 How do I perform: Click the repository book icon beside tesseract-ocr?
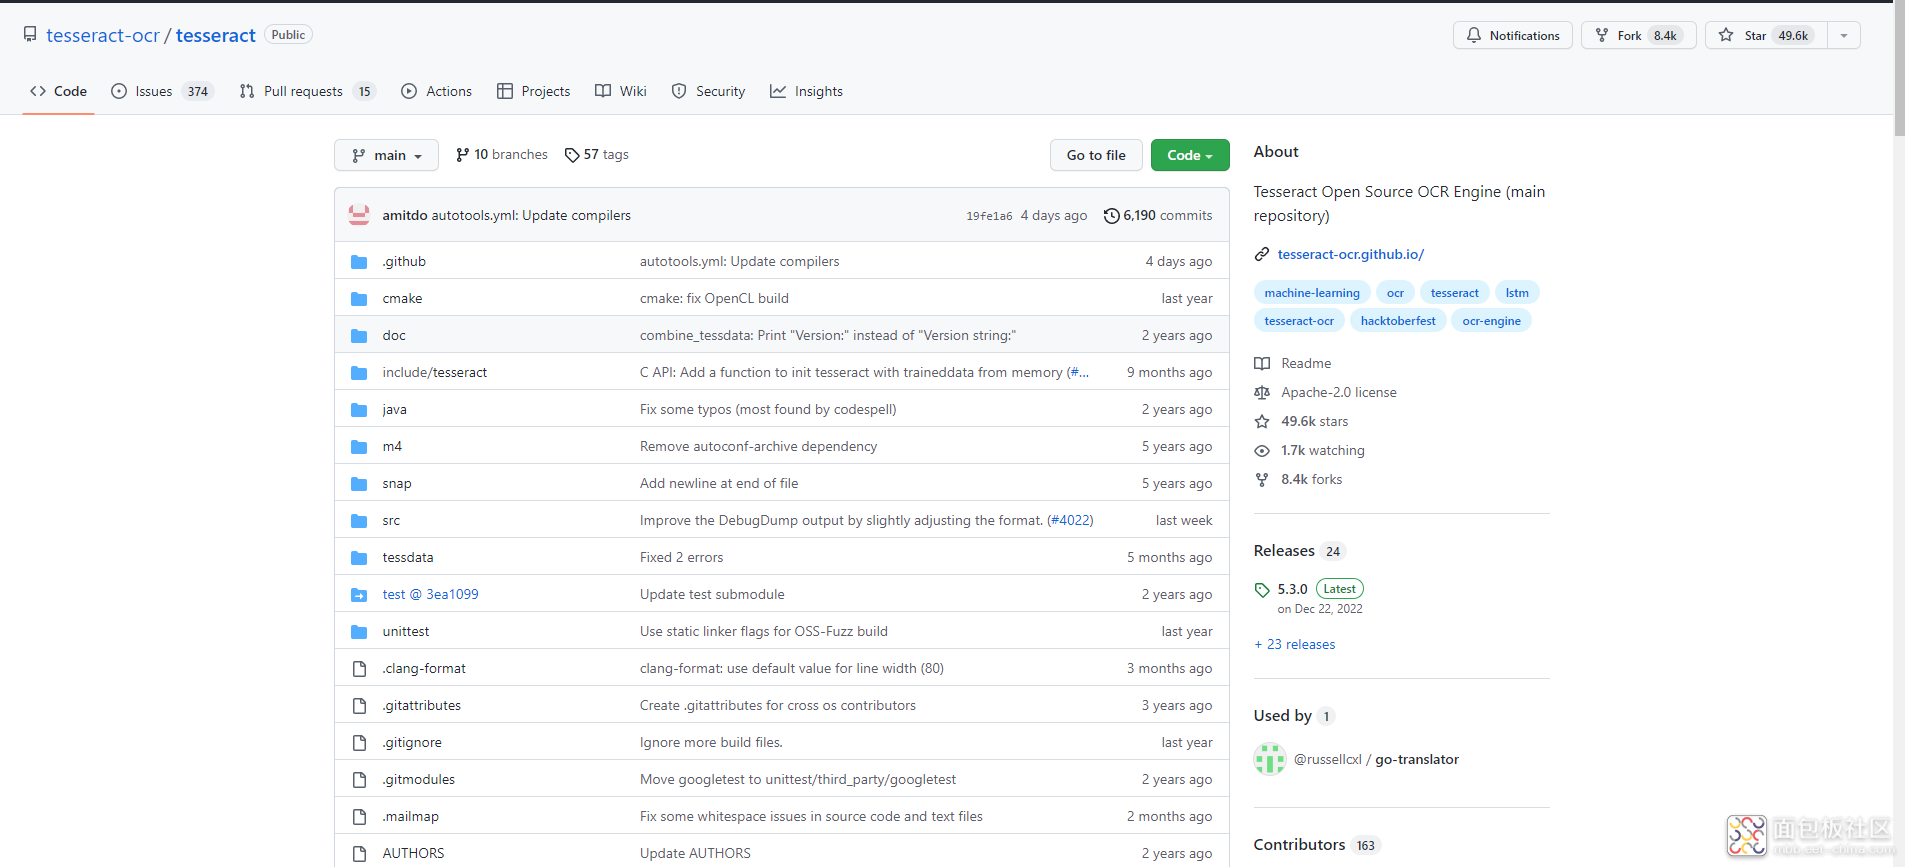pyautogui.click(x=30, y=35)
